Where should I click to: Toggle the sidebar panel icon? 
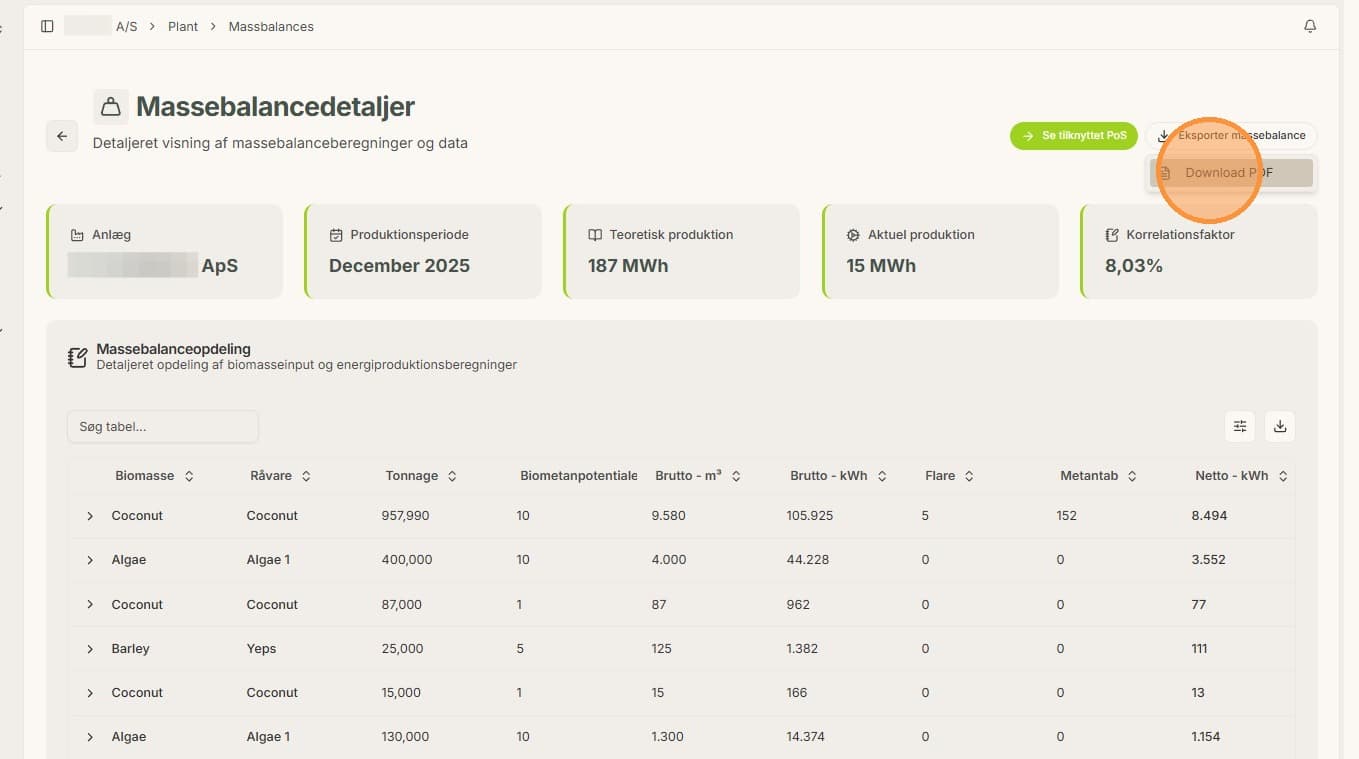click(47, 27)
